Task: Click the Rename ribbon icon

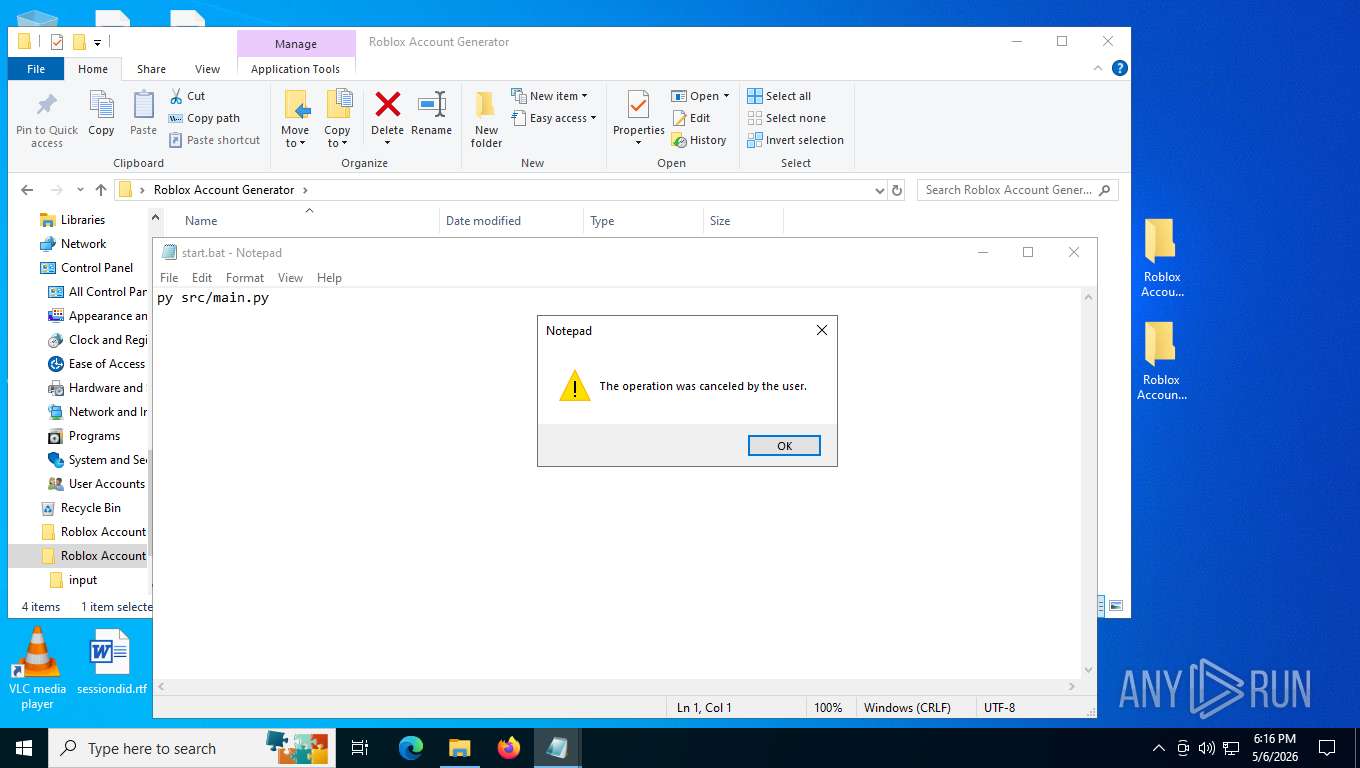Action: point(431,114)
